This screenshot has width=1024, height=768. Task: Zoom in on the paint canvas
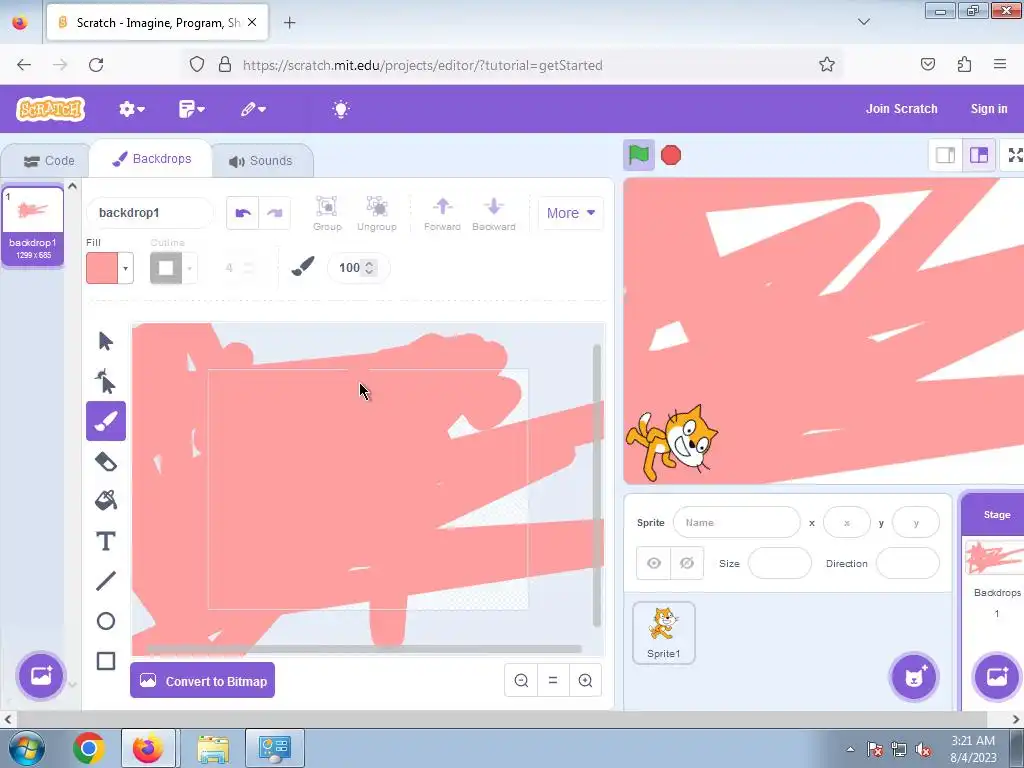coord(585,680)
